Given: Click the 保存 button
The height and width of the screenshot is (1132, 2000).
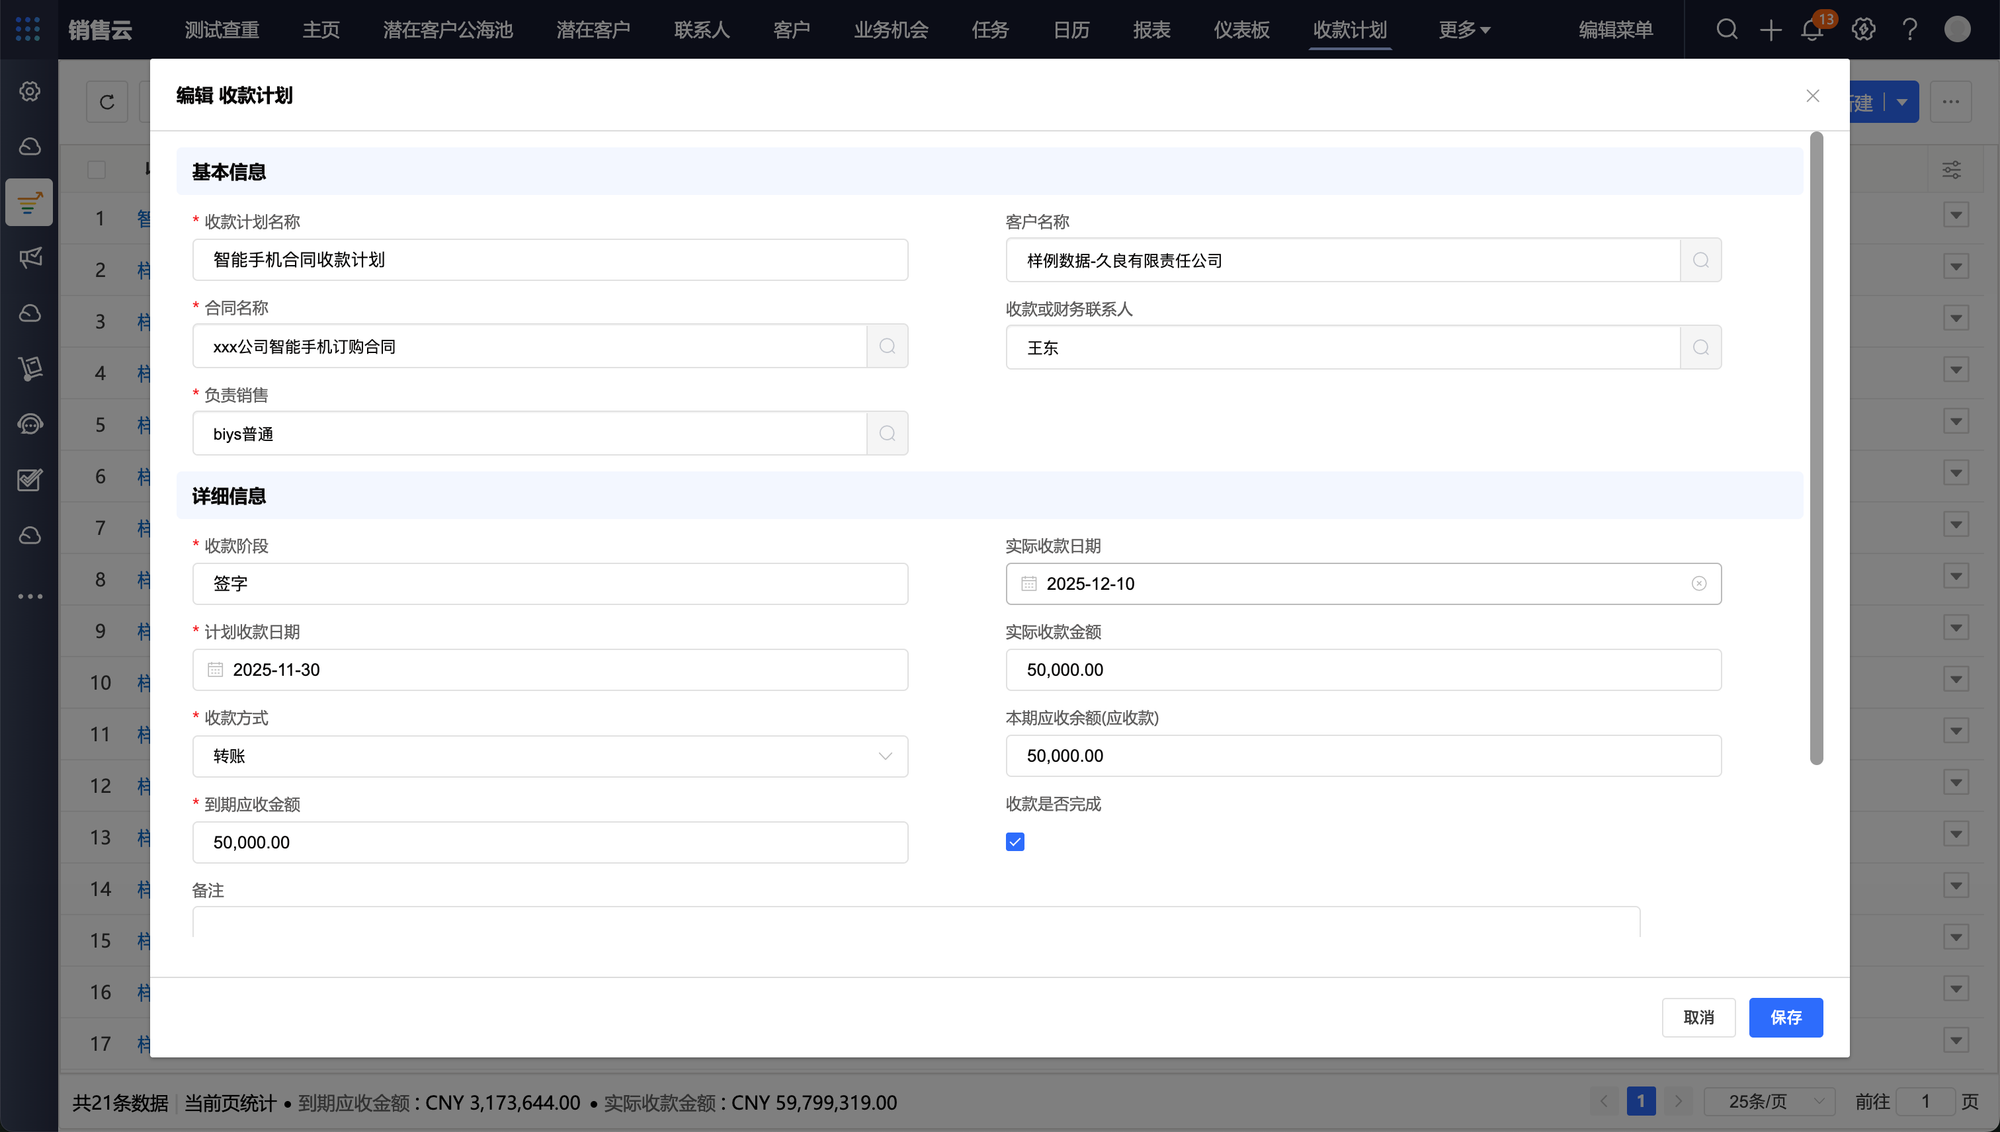Looking at the screenshot, I should pyautogui.click(x=1785, y=1017).
